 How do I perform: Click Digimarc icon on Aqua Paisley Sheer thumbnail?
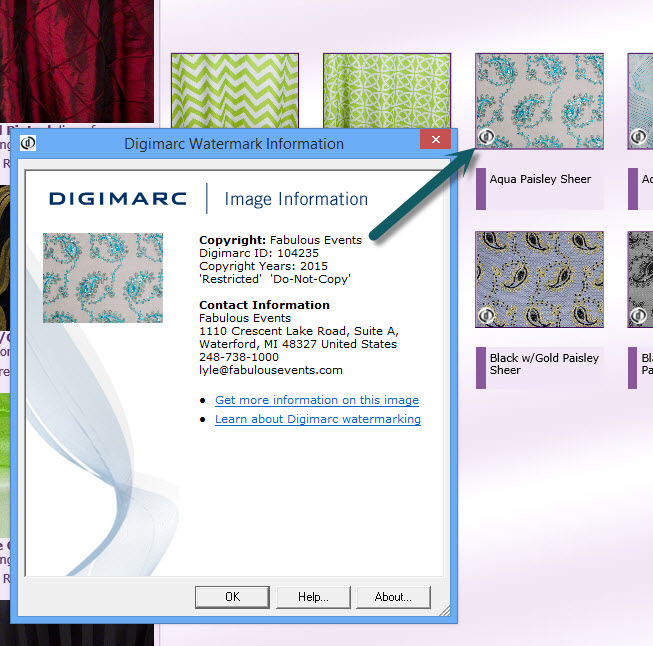pos(486,137)
